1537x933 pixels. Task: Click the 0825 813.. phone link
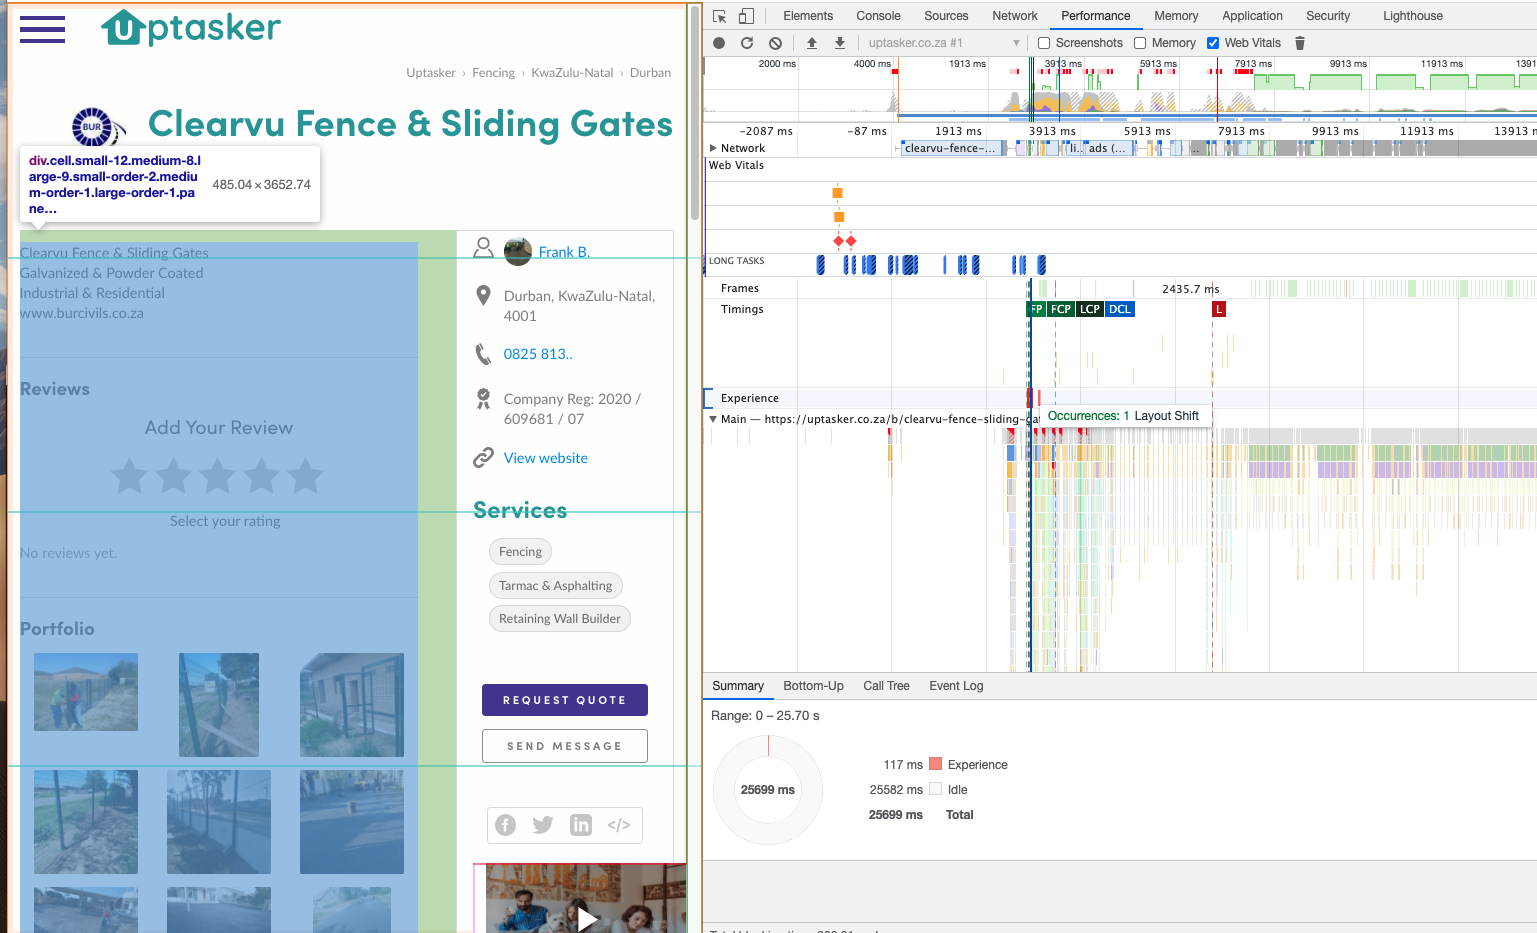coord(538,354)
